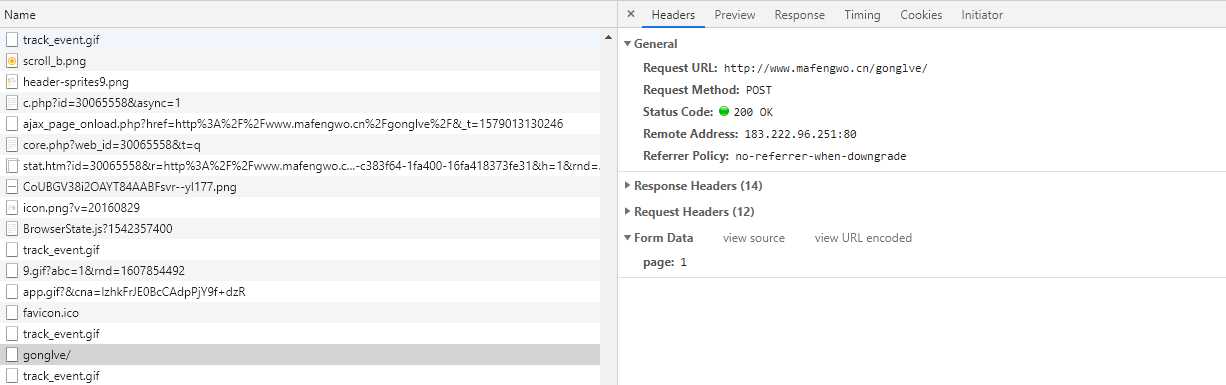Click the header-sprites9.png image icon

click(12, 82)
